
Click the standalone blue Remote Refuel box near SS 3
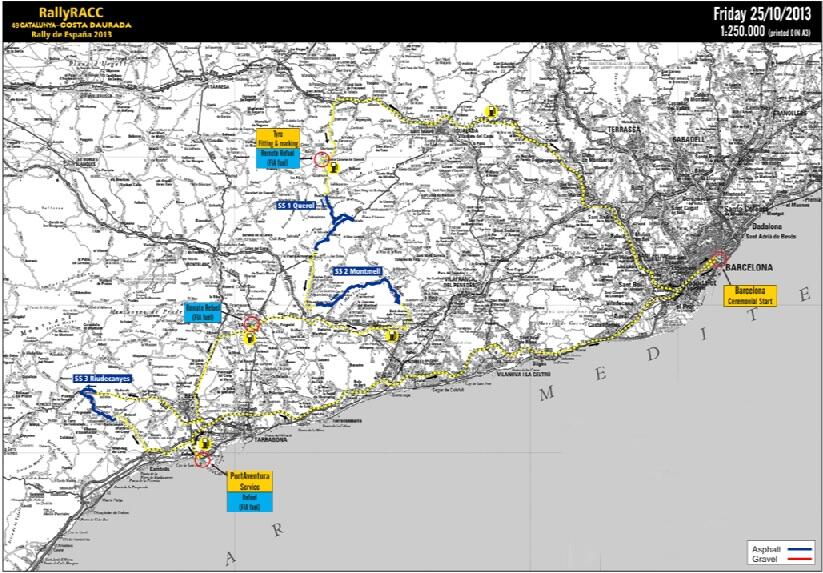pos(203,312)
